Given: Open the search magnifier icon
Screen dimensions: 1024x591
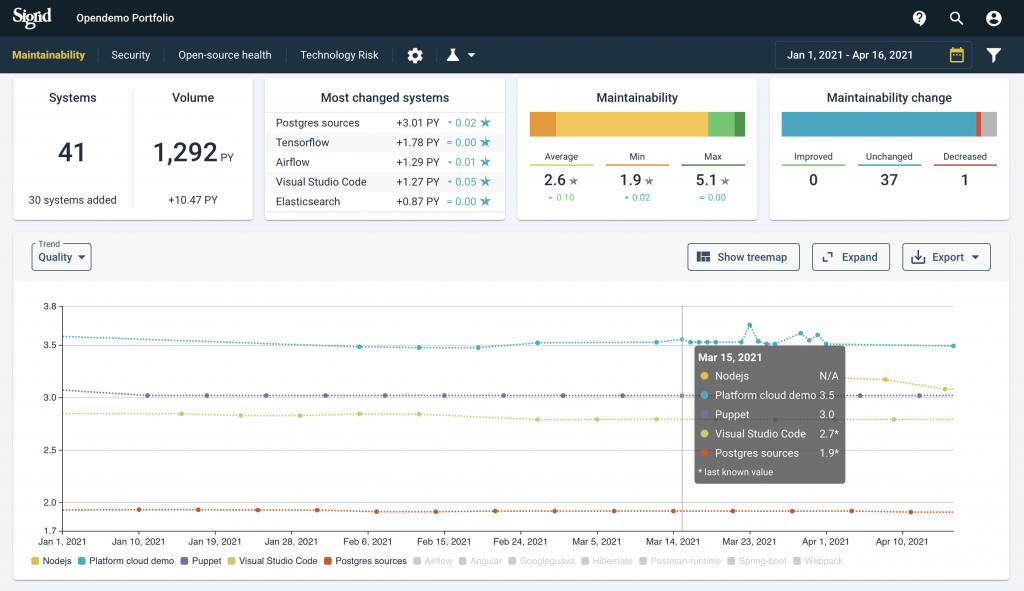Looking at the screenshot, I should 956,18.
